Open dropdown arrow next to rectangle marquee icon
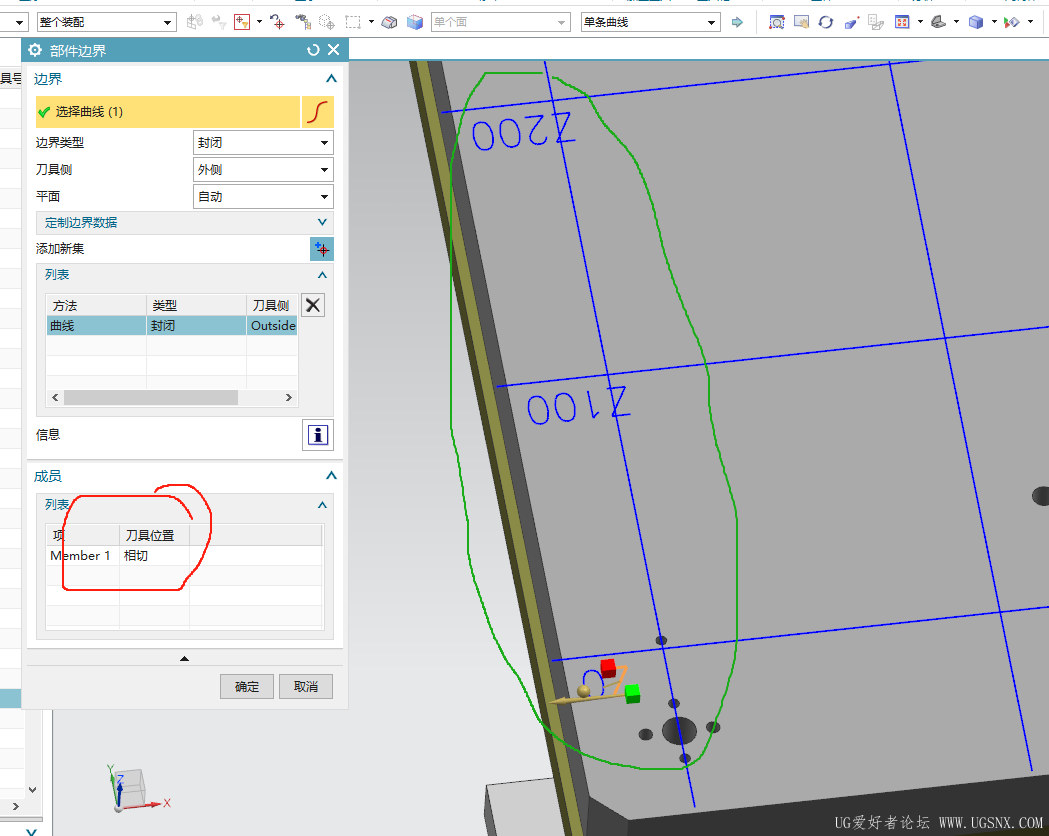This screenshot has height=836, width=1049. 371,22
